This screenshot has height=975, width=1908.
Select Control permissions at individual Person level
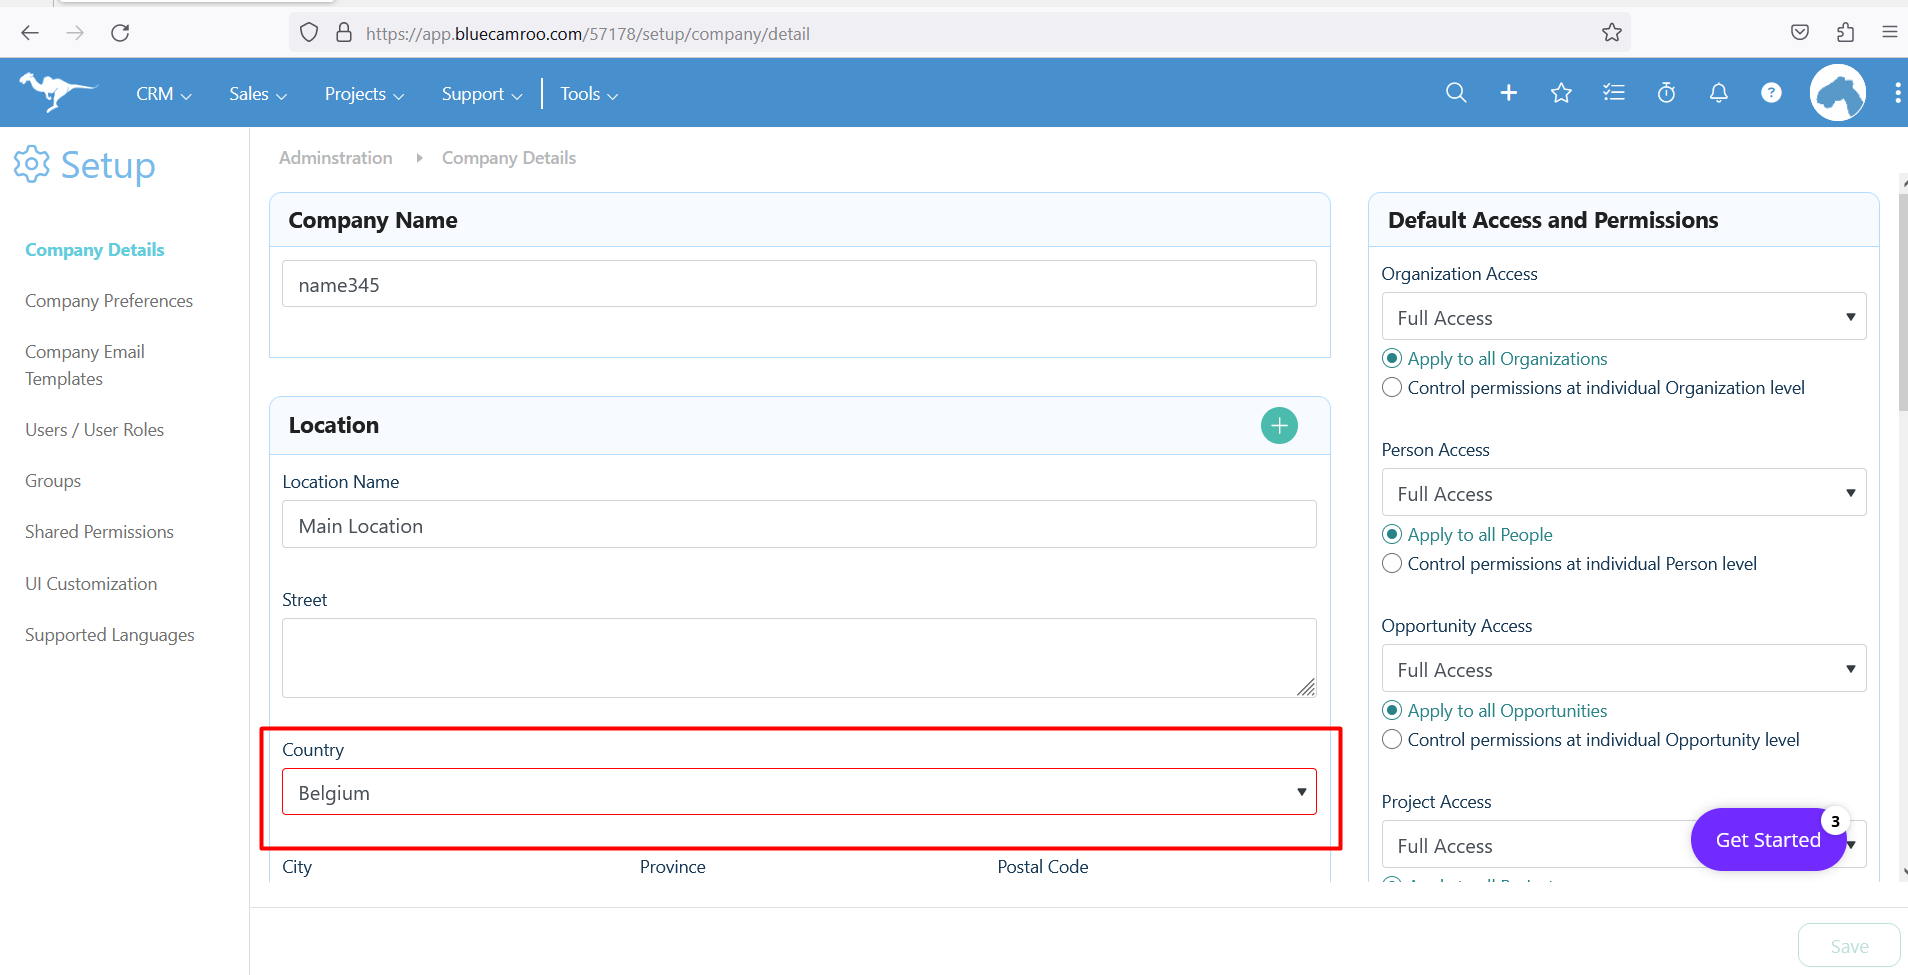point(1392,564)
